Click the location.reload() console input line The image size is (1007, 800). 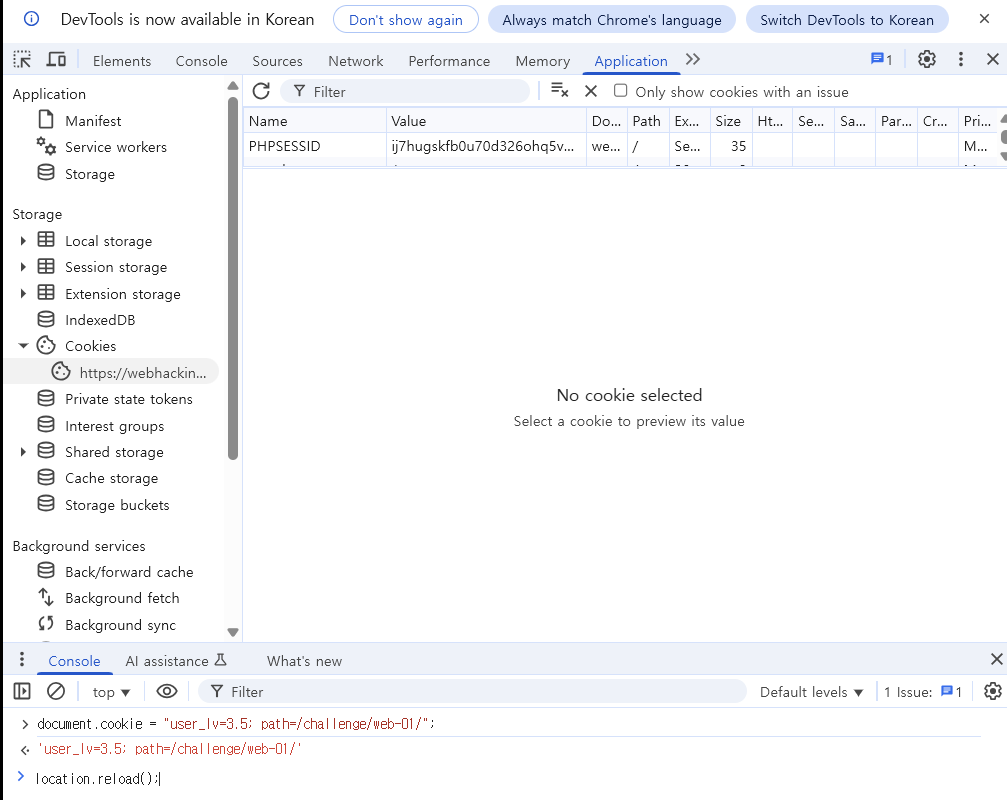(98, 779)
